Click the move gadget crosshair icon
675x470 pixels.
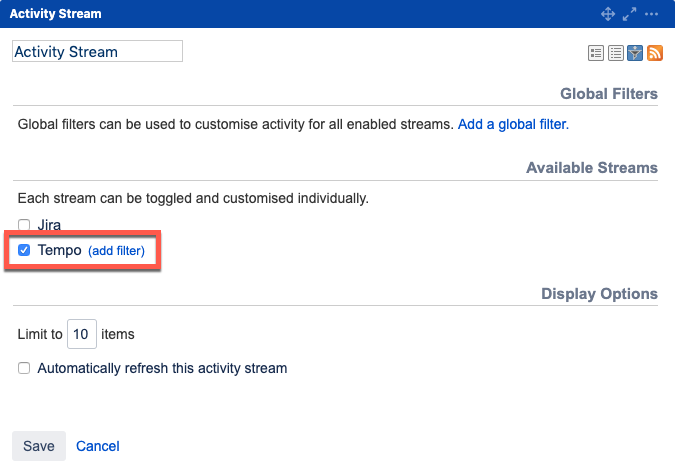pyautogui.click(x=607, y=14)
